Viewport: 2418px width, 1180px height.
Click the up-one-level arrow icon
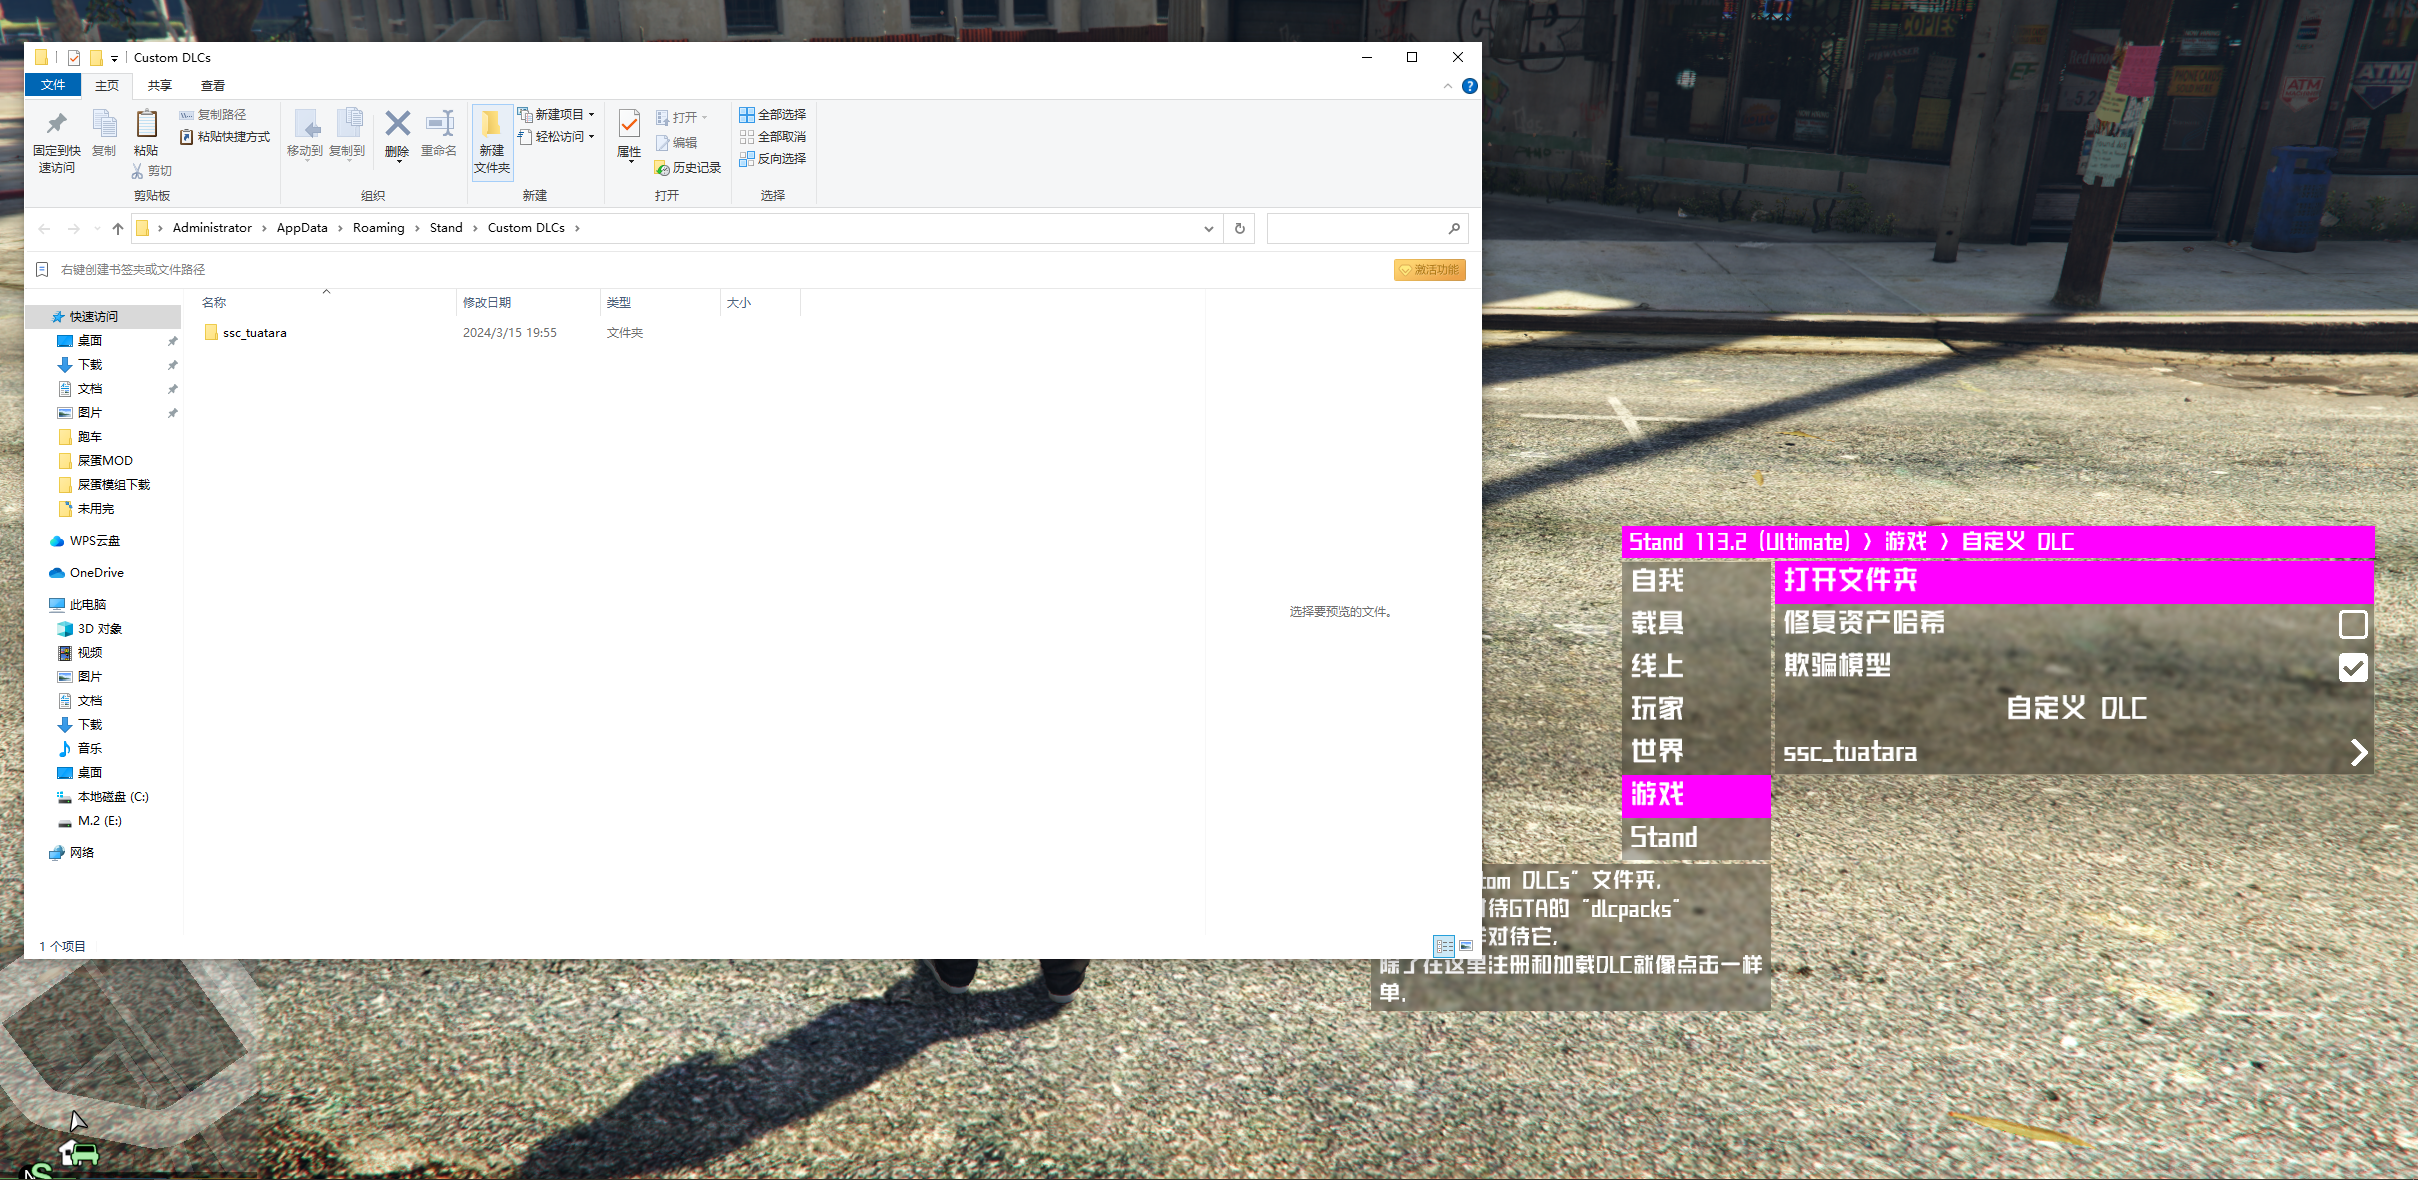(118, 228)
